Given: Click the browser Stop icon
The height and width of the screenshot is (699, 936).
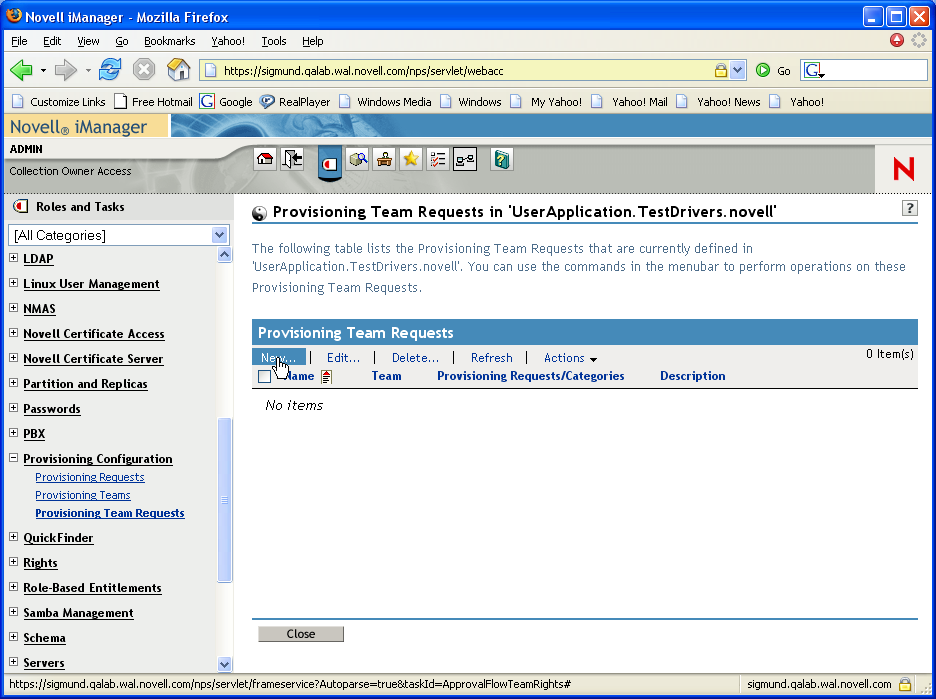Looking at the screenshot, I should pyautogui.click(x=144, y=70).
